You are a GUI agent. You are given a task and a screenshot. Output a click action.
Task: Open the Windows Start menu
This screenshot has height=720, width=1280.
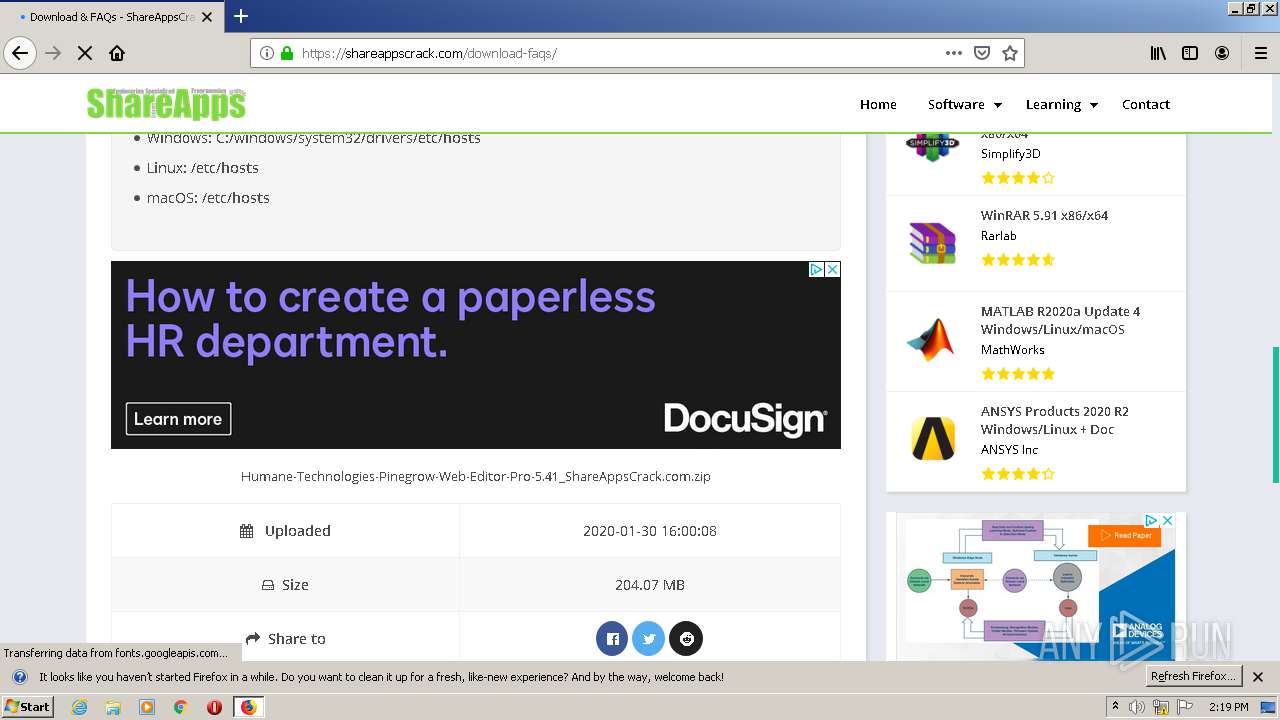point(27,707)
